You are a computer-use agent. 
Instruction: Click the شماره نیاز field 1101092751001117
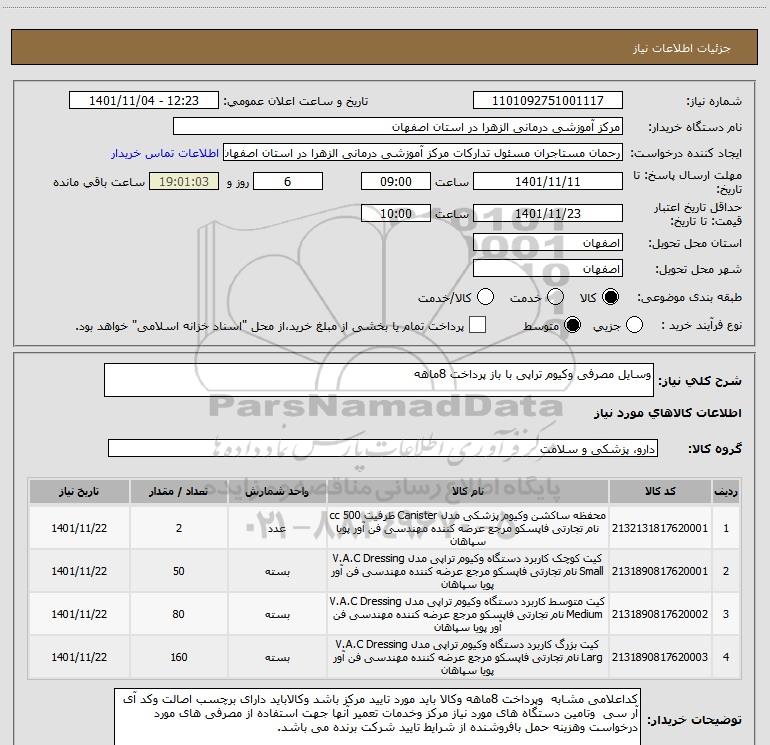coord(548,101)
